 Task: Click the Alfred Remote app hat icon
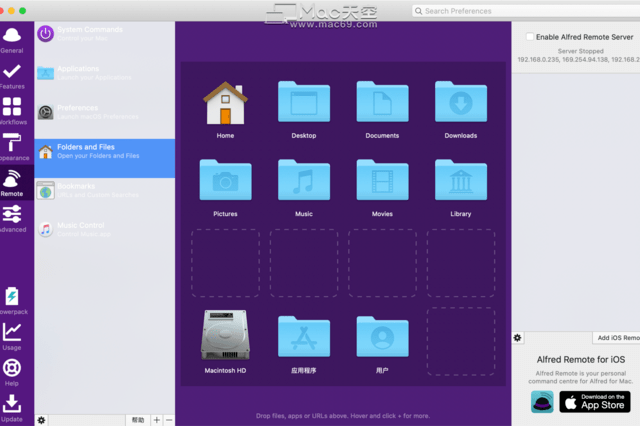pos(542,402)
